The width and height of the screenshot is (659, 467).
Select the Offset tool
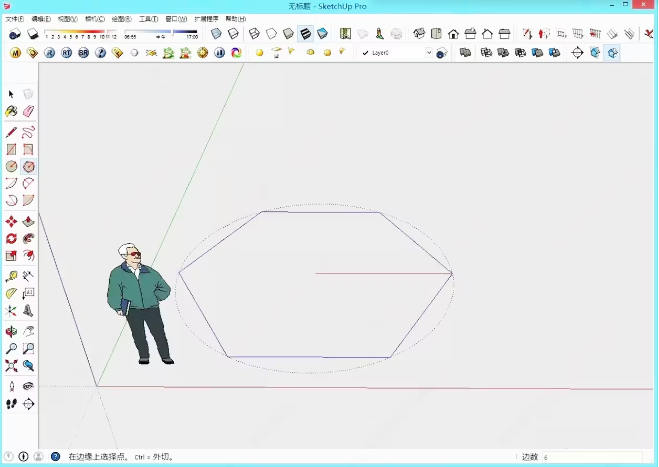coord(28,255)
